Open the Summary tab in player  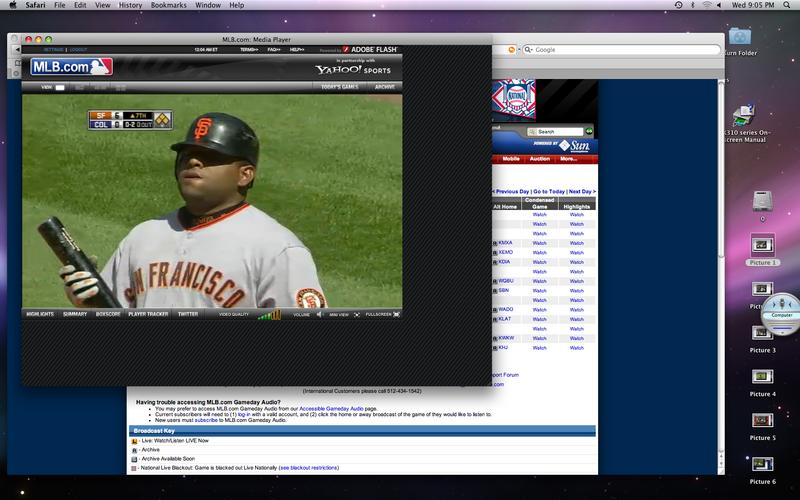(x=75, y=314)
